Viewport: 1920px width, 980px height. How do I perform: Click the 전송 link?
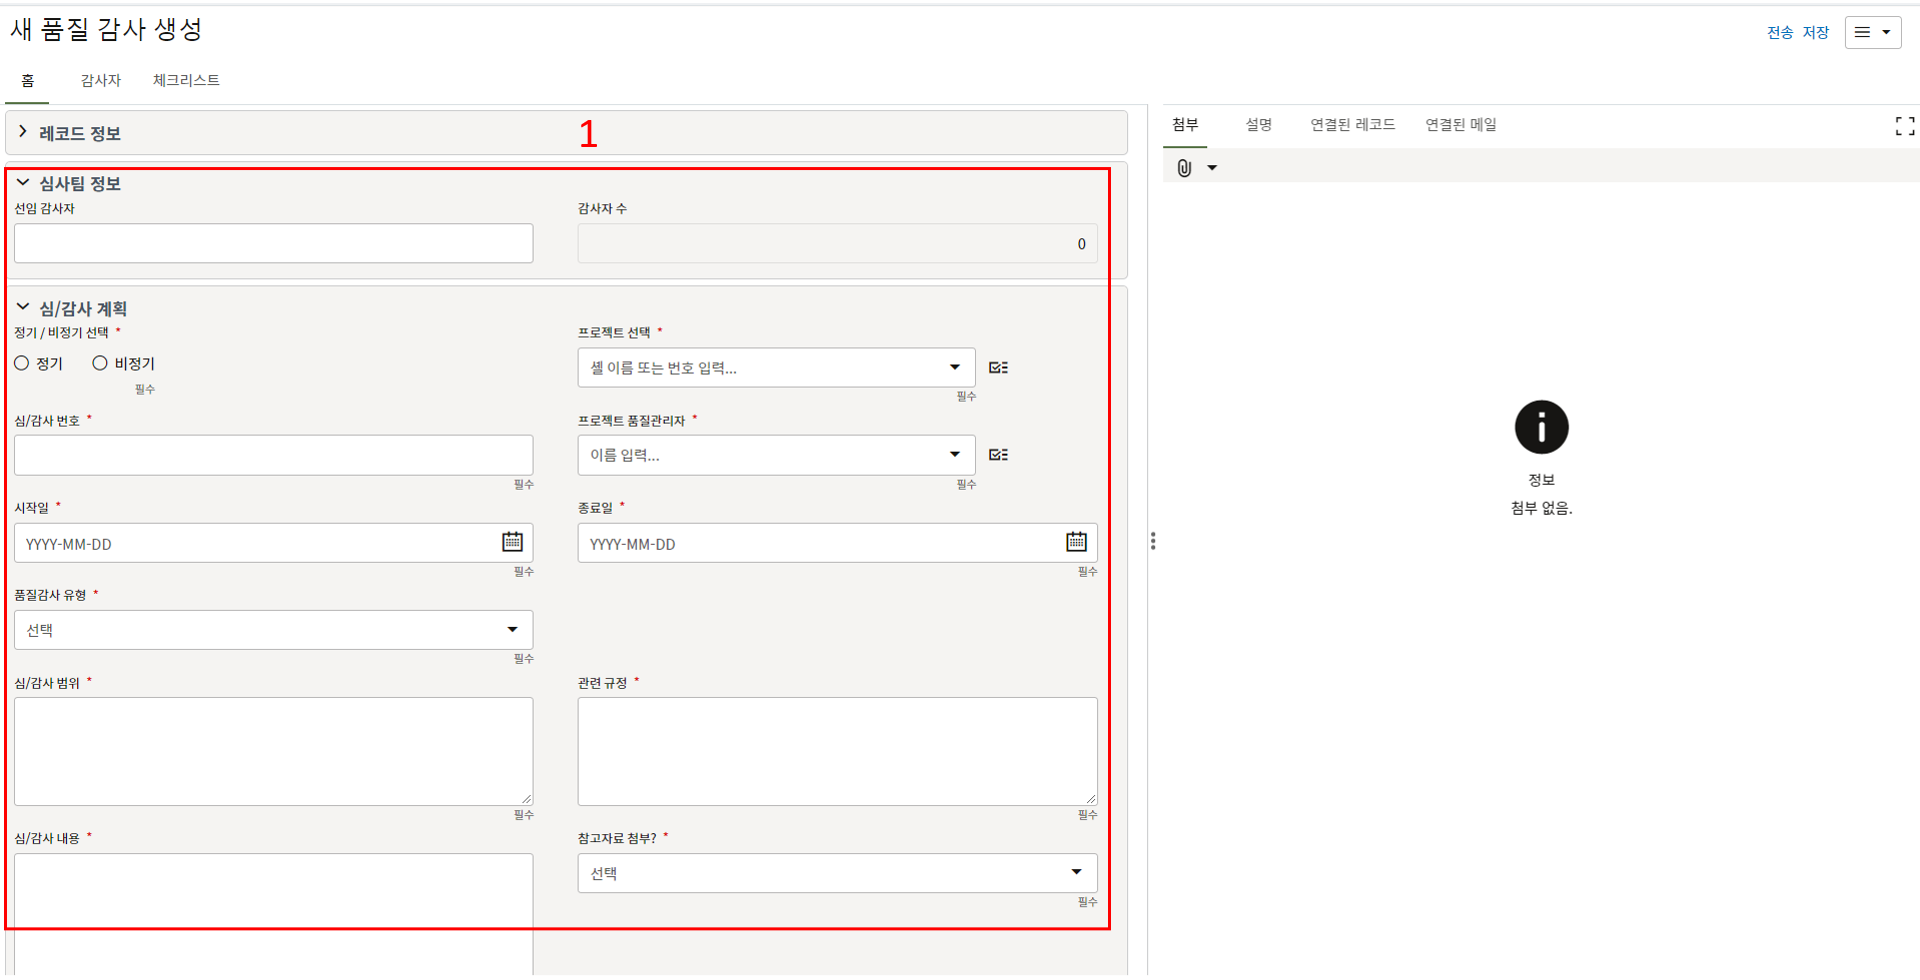1779,33
